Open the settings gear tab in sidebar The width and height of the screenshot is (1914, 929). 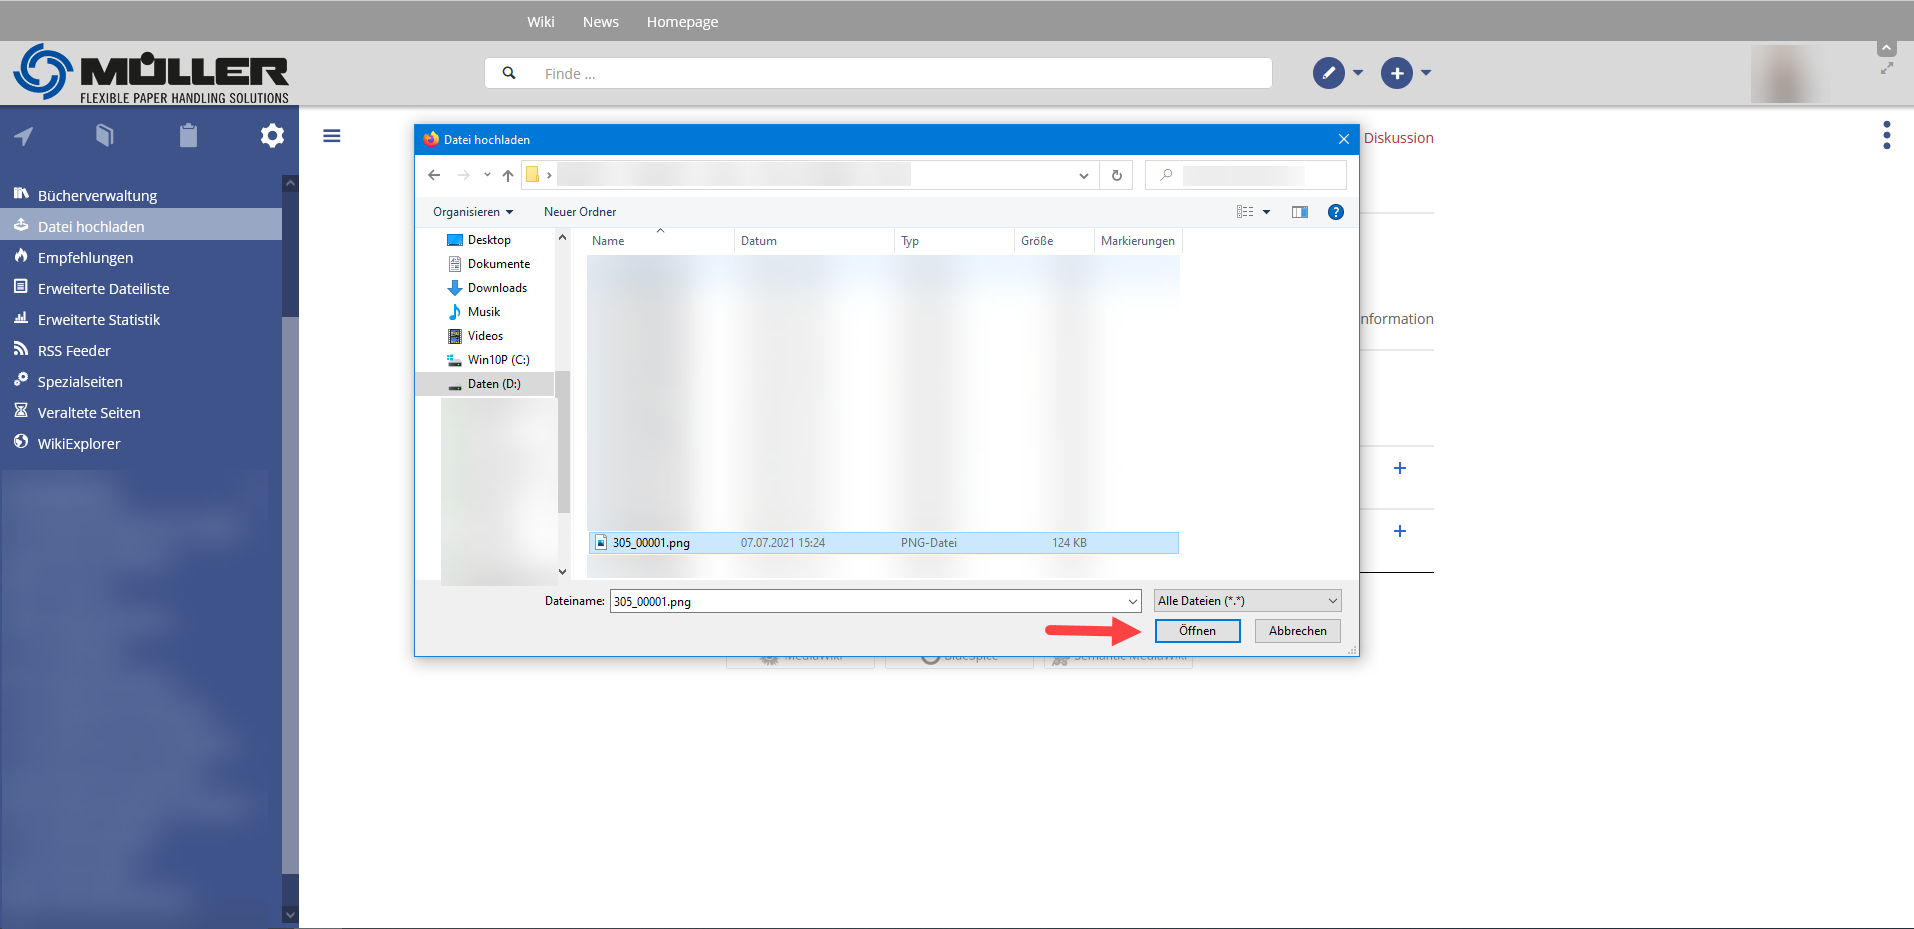point(272,136)
